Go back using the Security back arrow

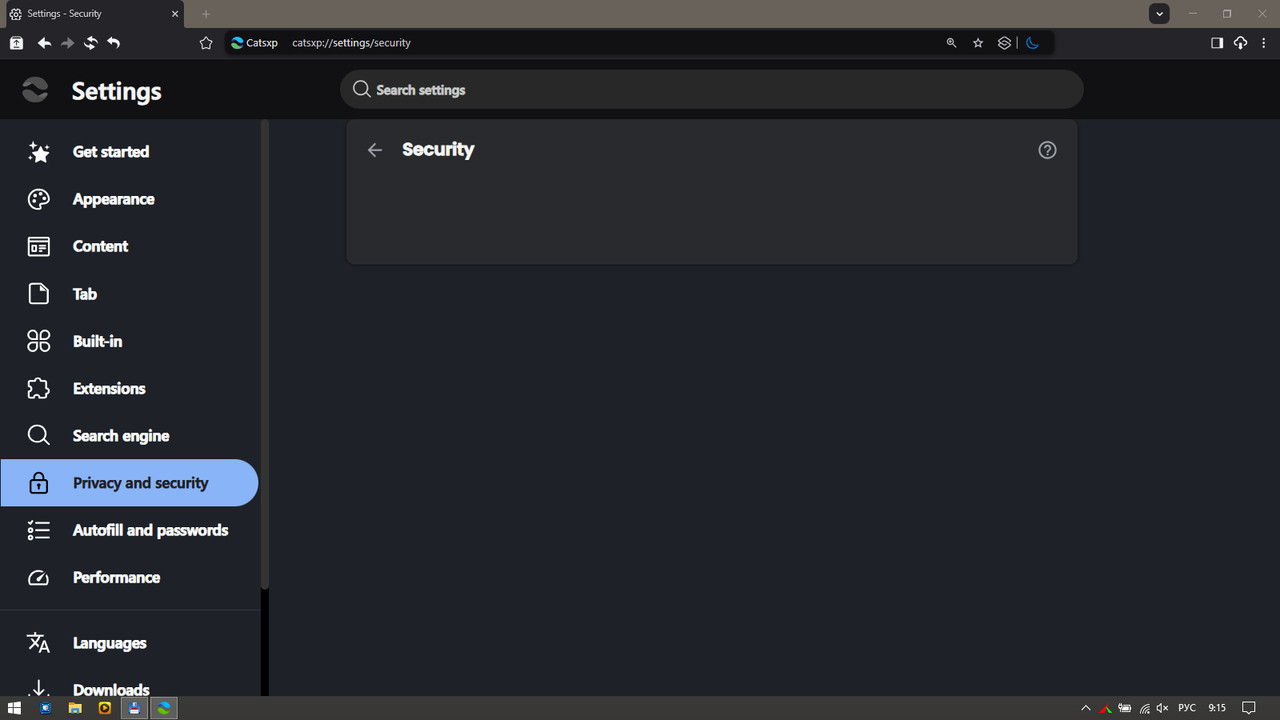tap(375, 150)
